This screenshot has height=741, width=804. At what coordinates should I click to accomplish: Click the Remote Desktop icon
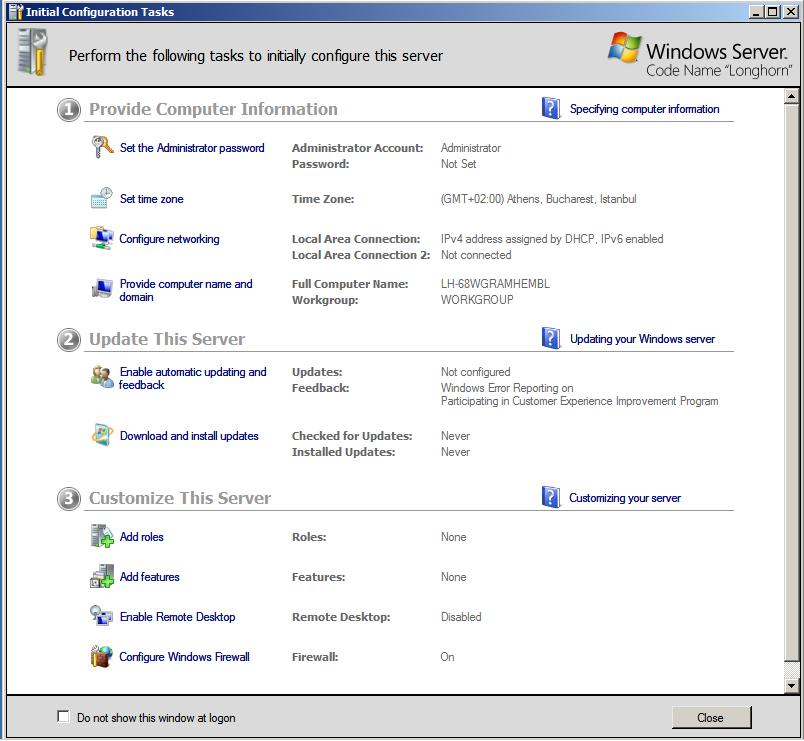[x=101, y=615]
